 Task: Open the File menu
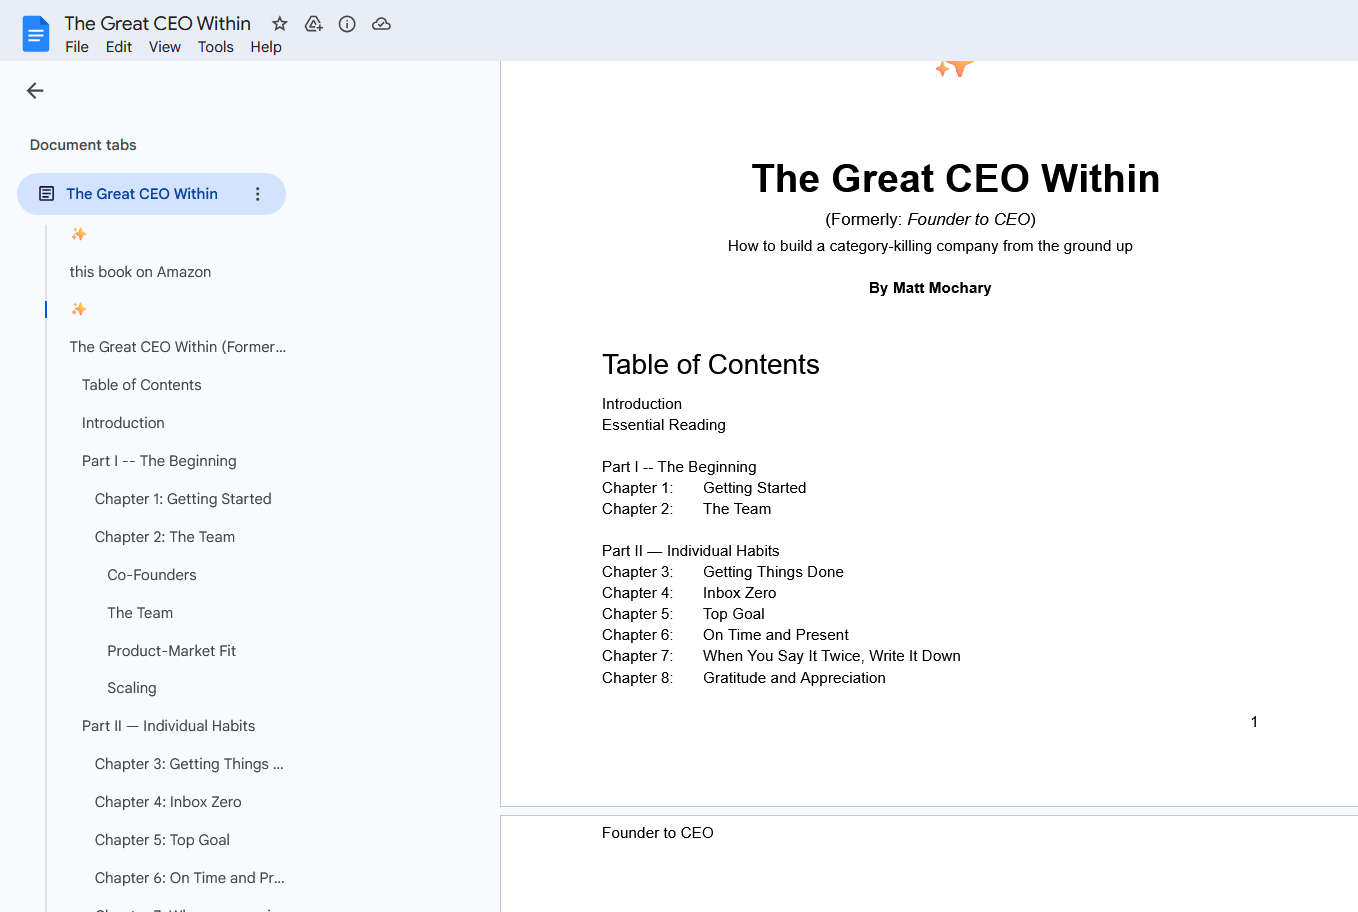click(x=77, y=47)
